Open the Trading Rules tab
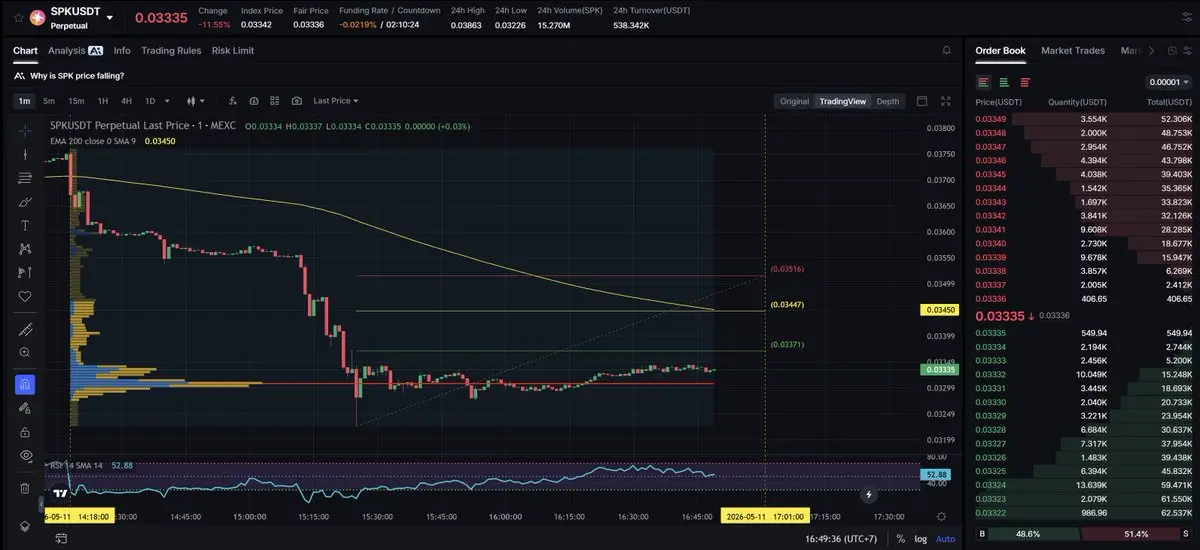The width and height of the screenshot is (1200, 550). 171,50
